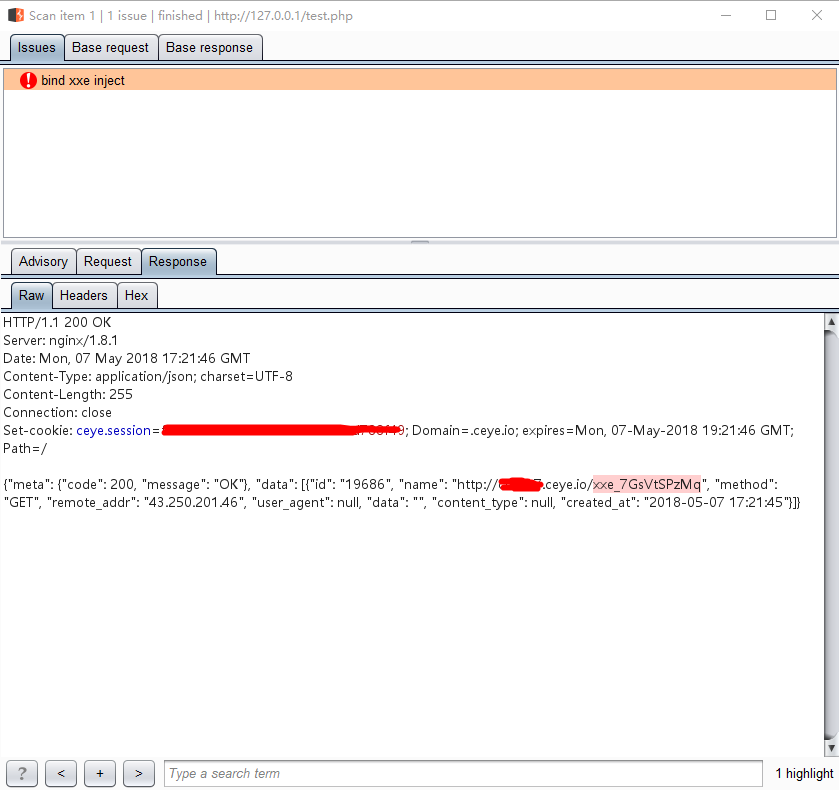Click the response pane vertical scrollbar
Screen dimensions: 839x790
point(831,535)
